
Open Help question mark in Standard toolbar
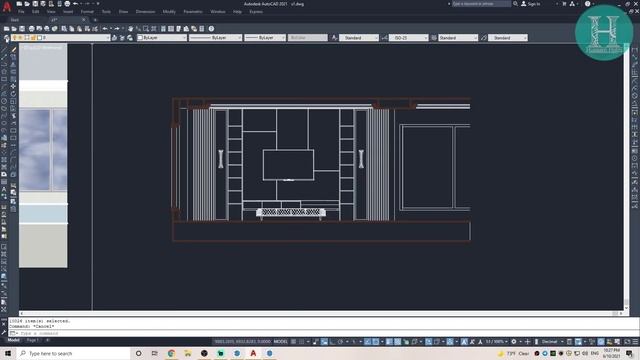(211, 29)
